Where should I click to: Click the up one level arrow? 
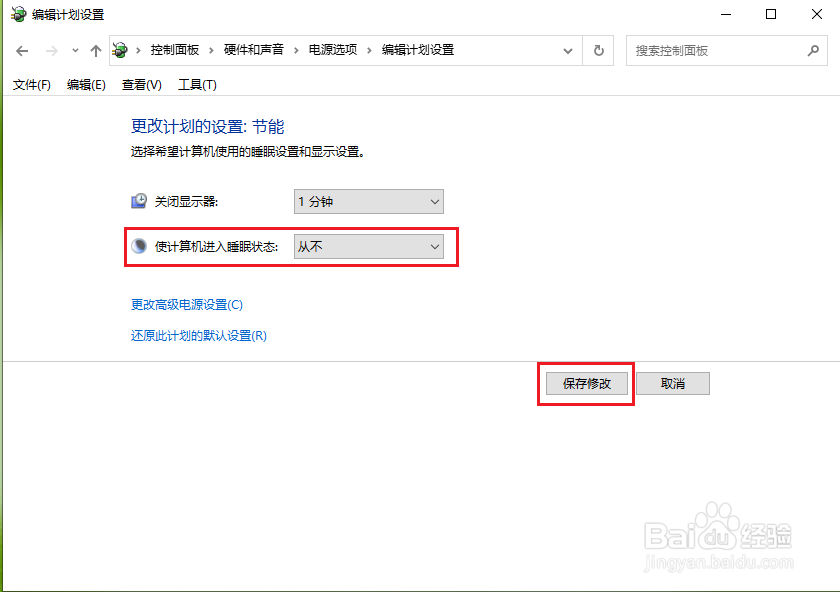pyautogui.click(x=95, y=50)
